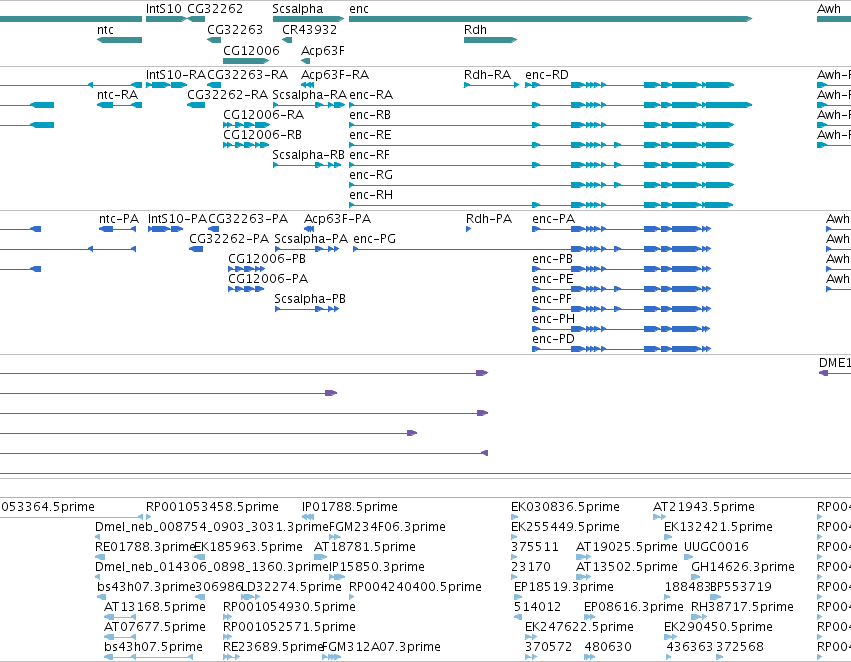The image size is (851, 662).
Task: Click the Acp63F-RA transcript label
Action: pos(335,74)
